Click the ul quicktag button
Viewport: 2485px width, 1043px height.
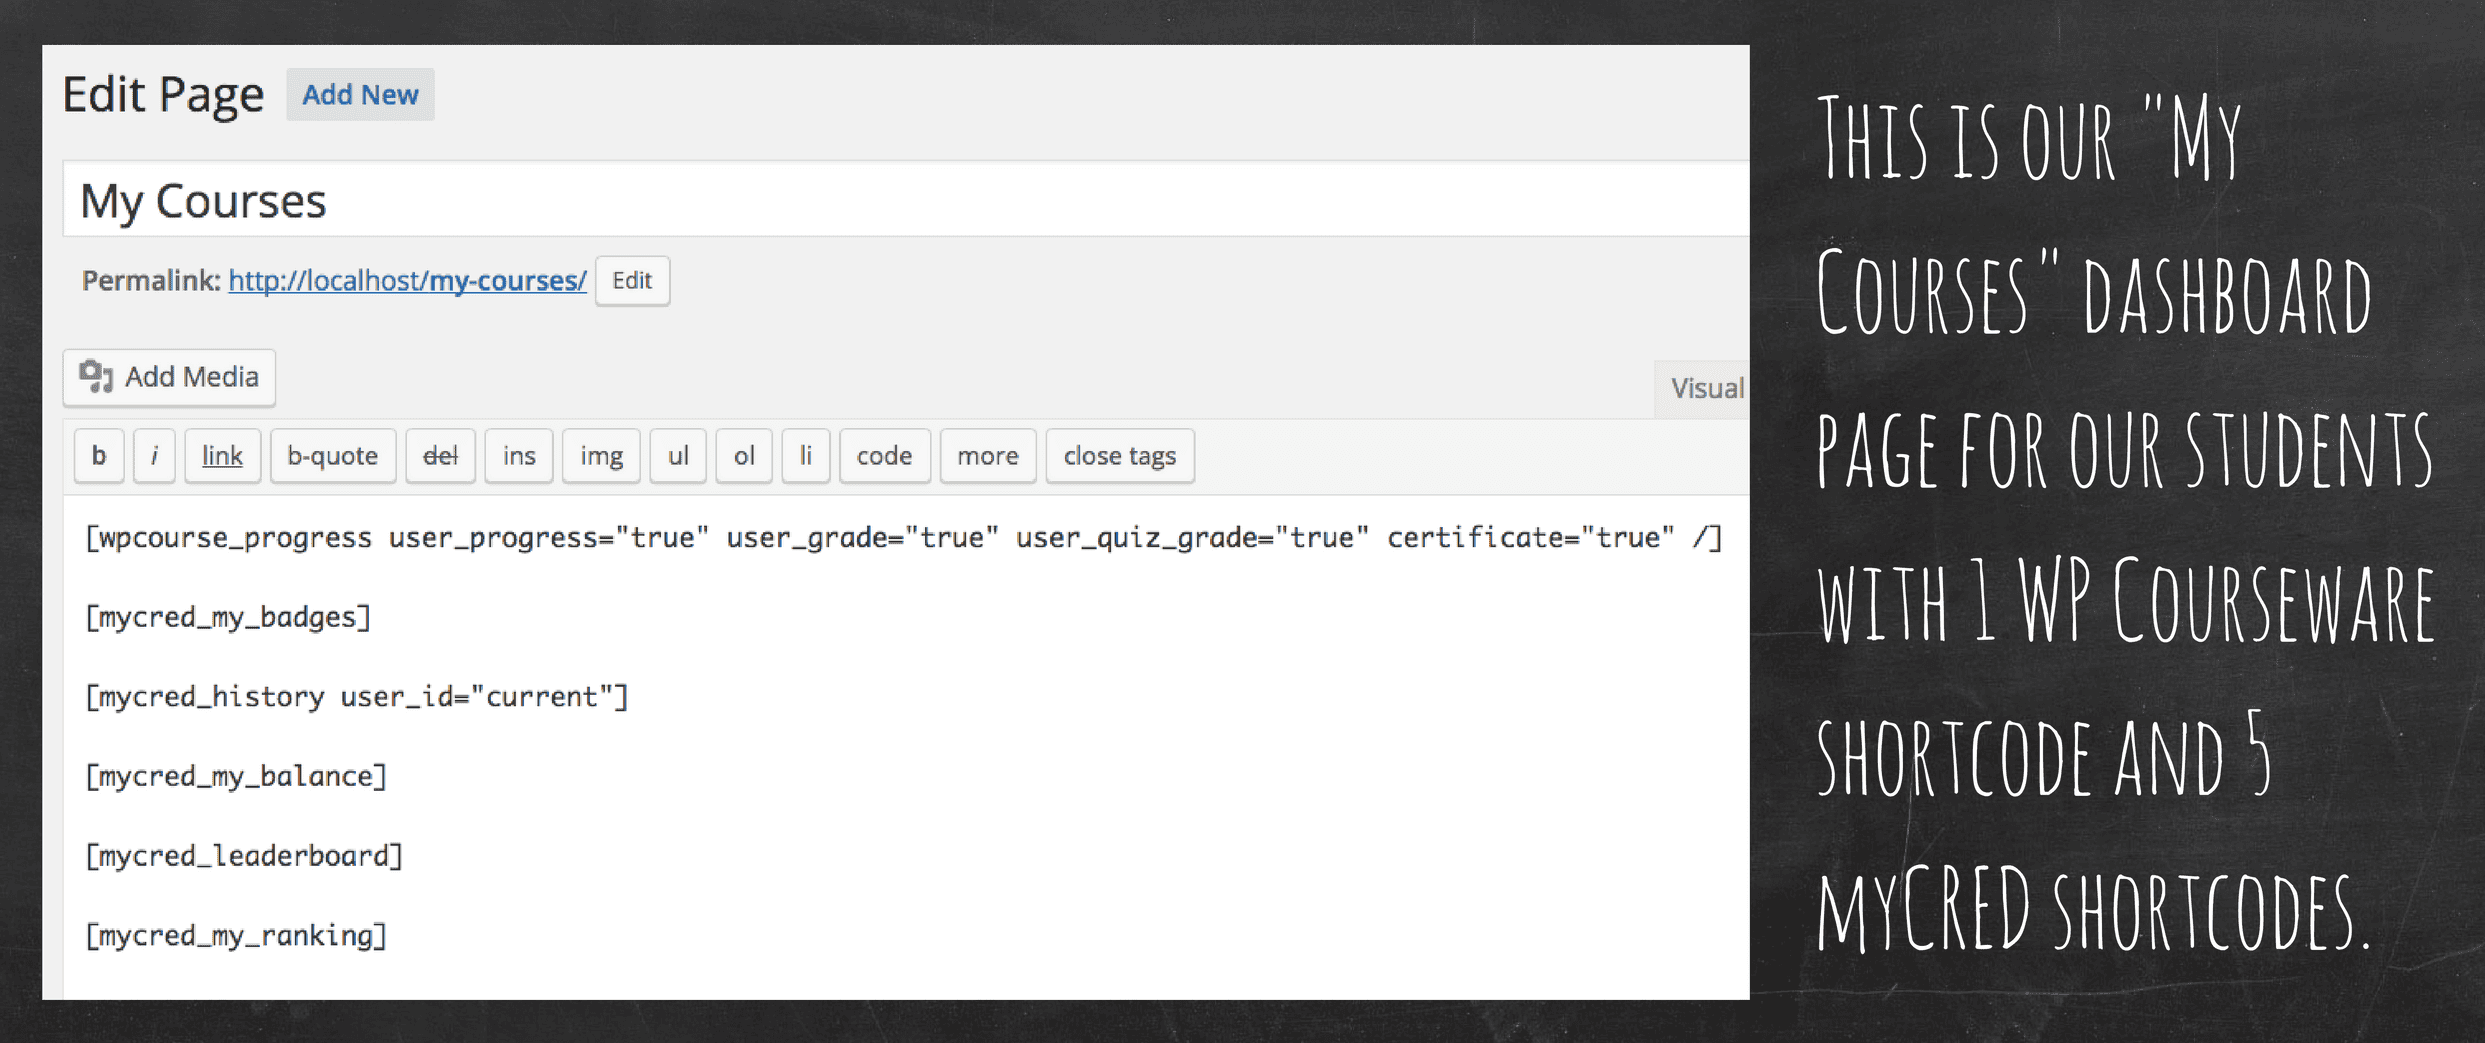pyautogui.click(x=678, y=456)
